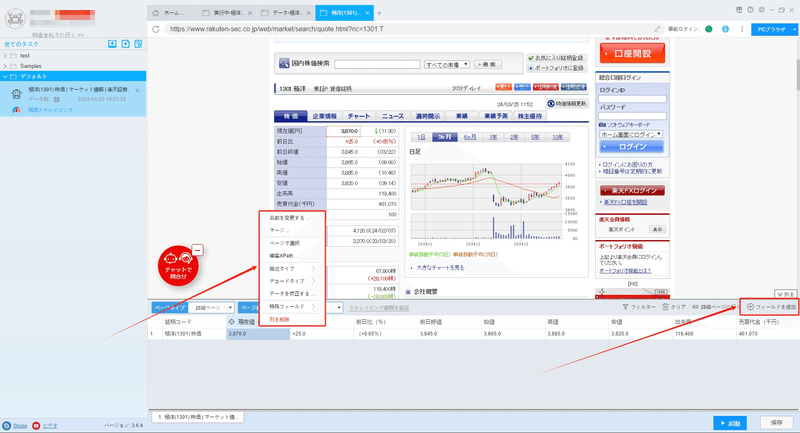
Task: Click the trash クリア button
Action: tap(674, 307)
